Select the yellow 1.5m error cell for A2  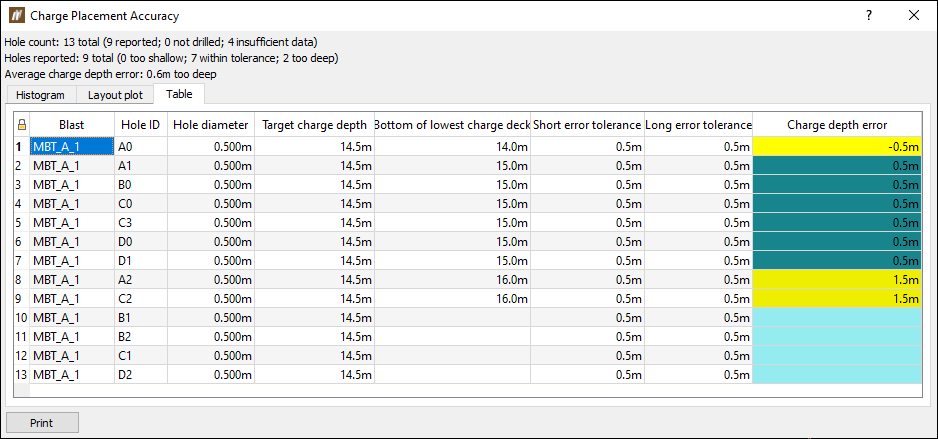[x=837, y=279]
